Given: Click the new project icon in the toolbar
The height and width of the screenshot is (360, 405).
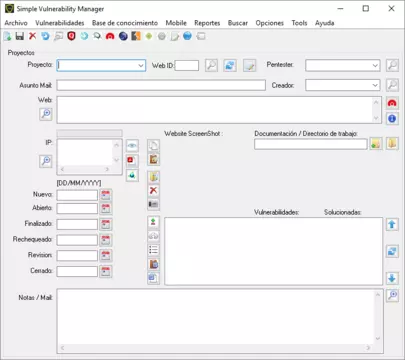Looking at the screenshot, I should click(7, 36).
